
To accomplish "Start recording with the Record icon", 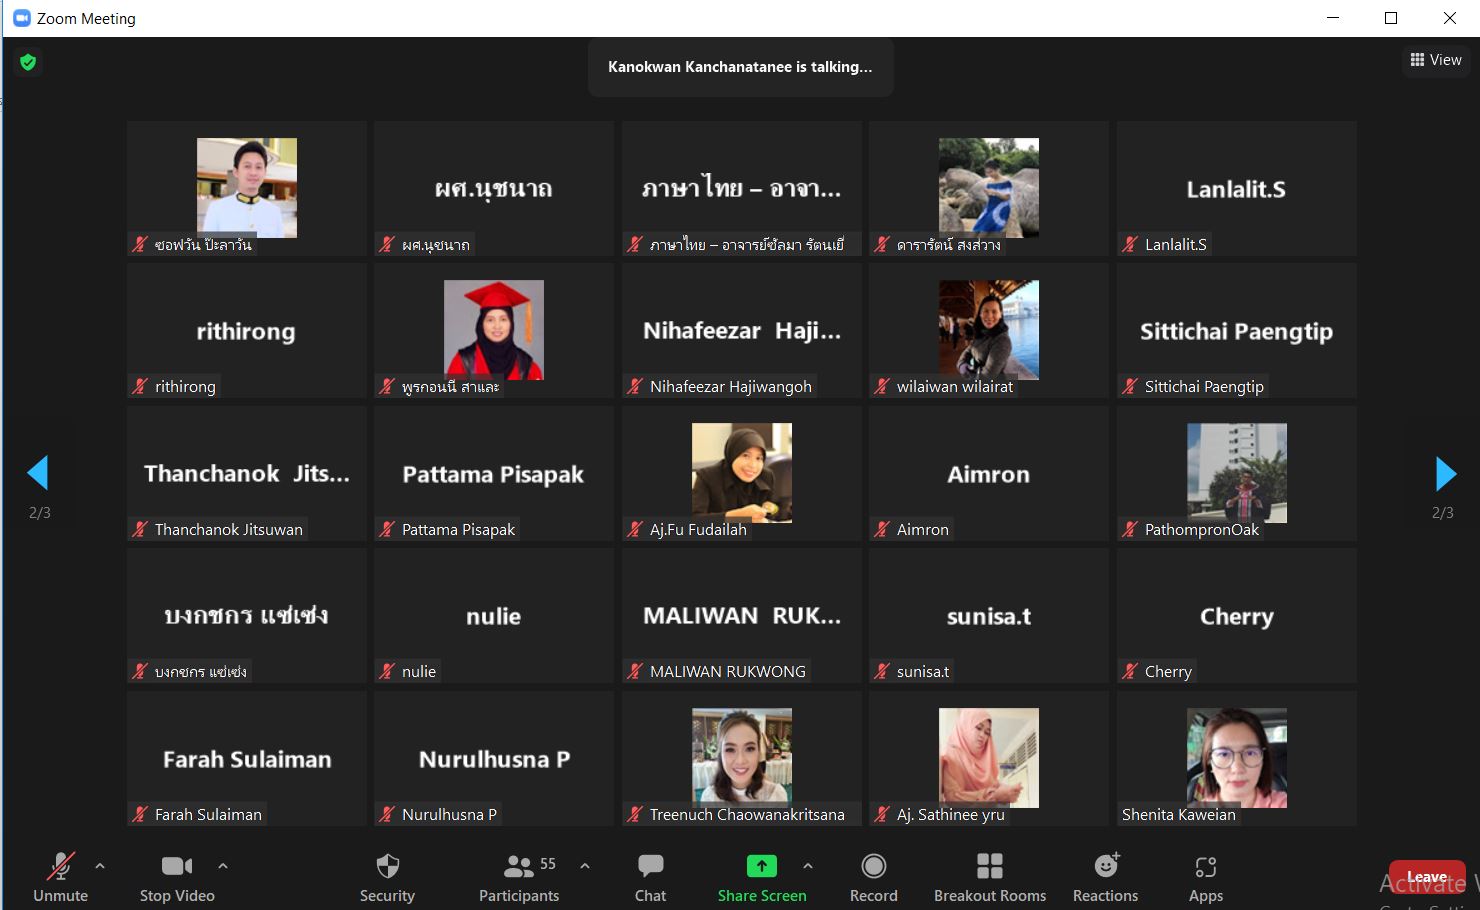I will 873,866.
